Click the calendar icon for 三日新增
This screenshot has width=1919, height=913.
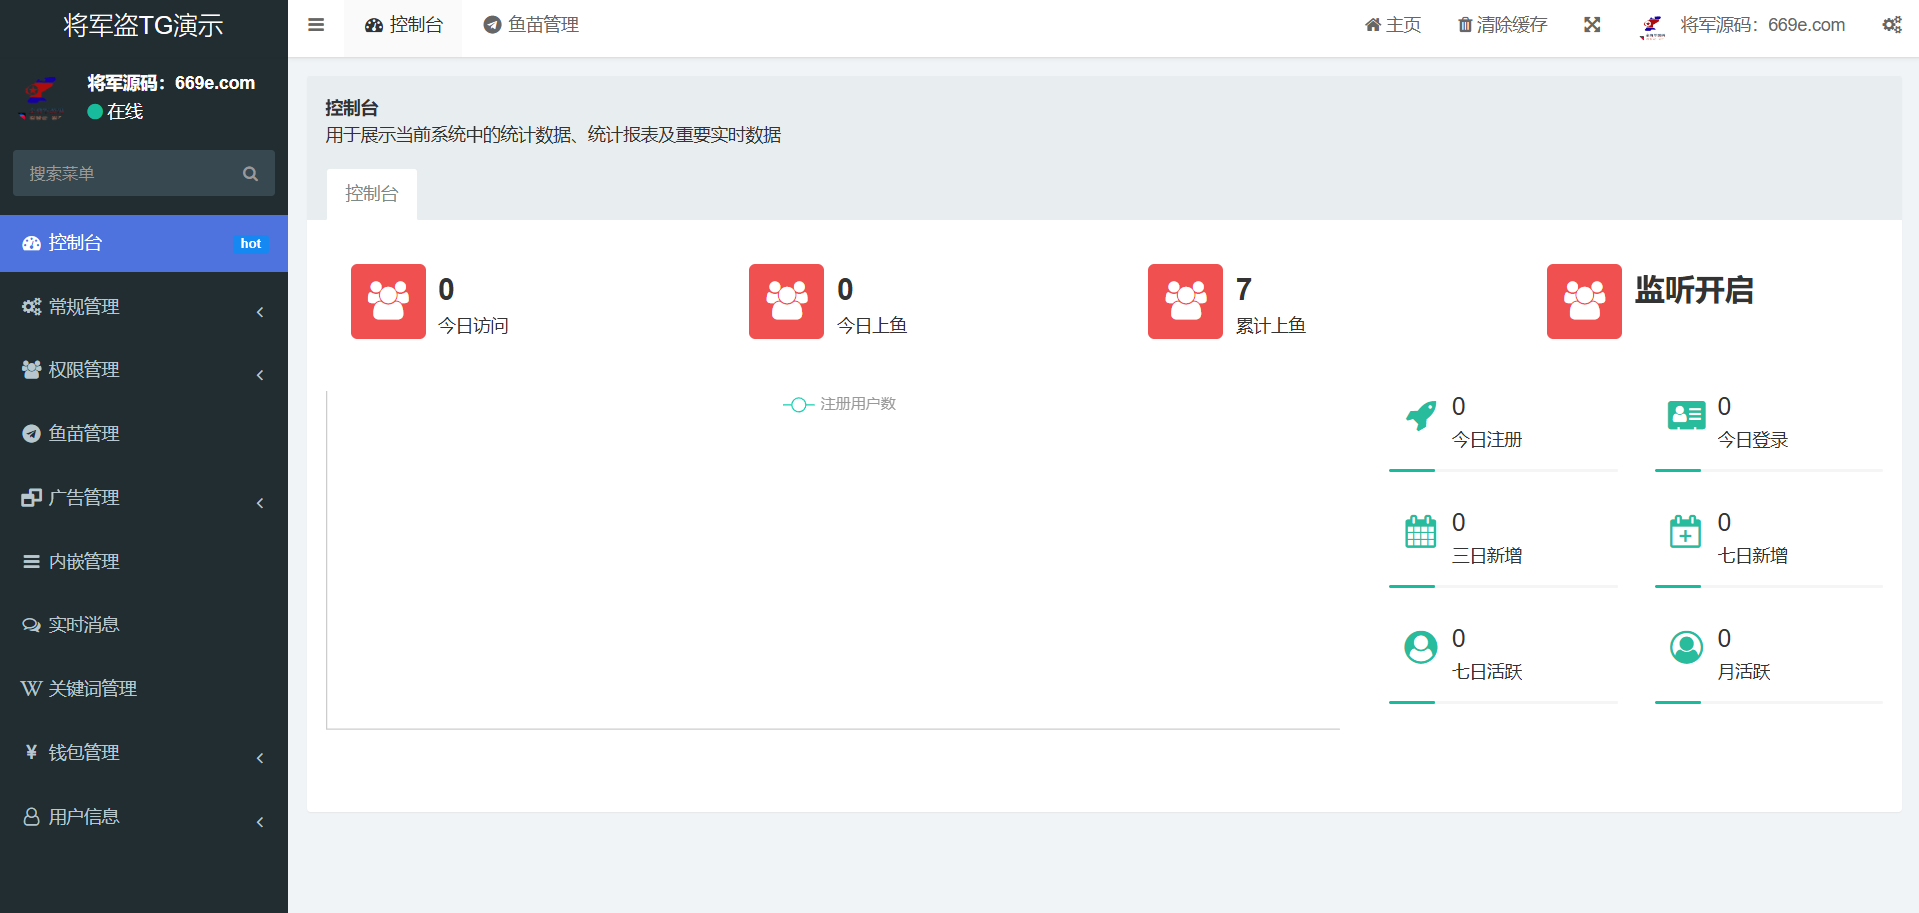[1420, 532]
